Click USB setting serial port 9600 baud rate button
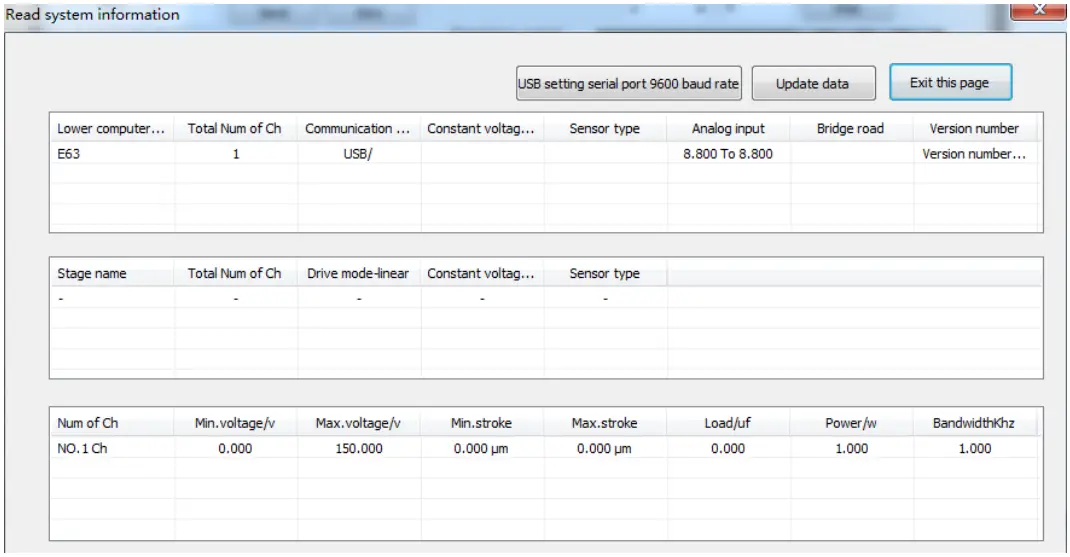 pyautogui.click(x=628, y=83)
